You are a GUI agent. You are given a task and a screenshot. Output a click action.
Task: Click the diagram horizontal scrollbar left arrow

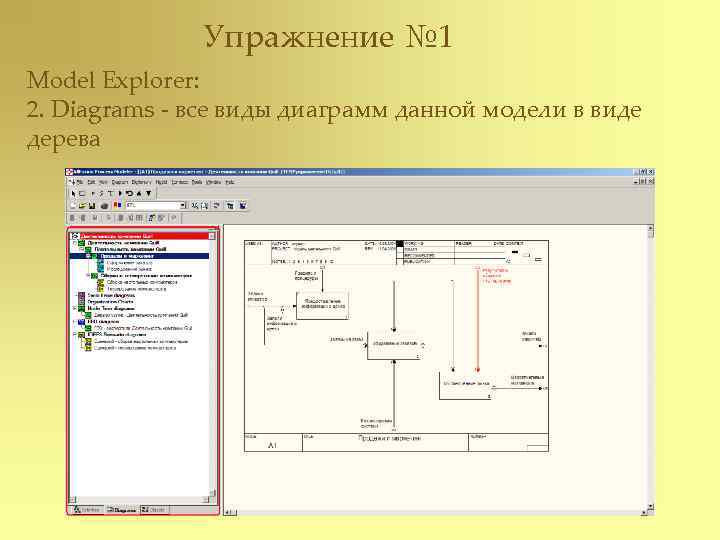[x=227, y=512]
